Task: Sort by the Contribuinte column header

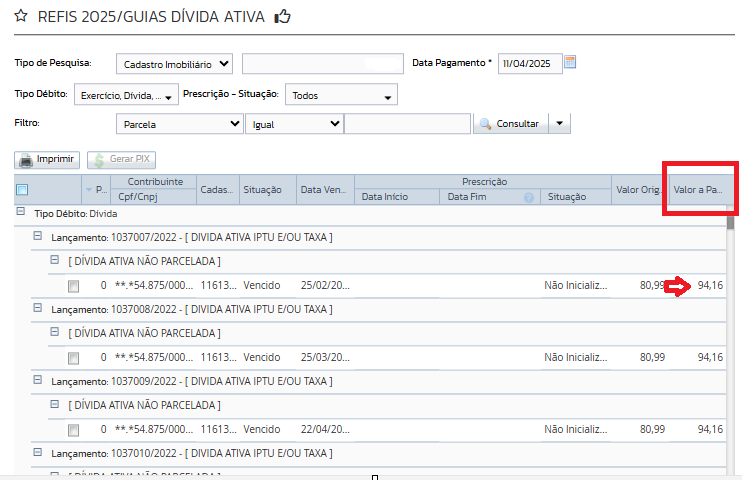Action: (155, 182)
